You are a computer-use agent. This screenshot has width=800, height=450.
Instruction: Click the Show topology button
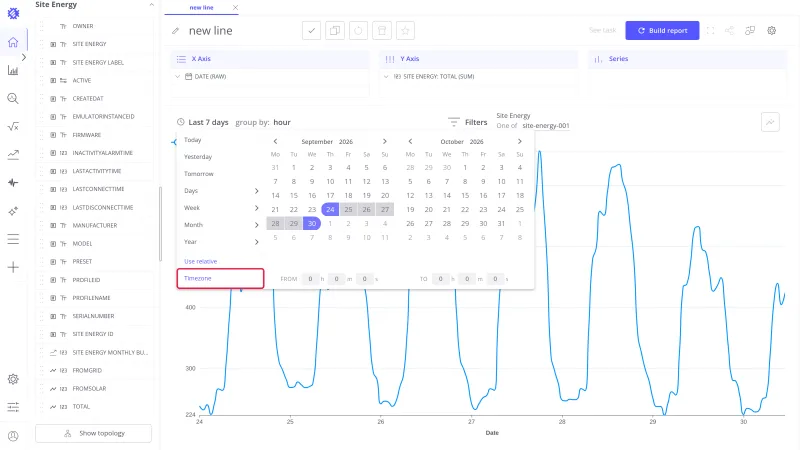pos(93,433)
